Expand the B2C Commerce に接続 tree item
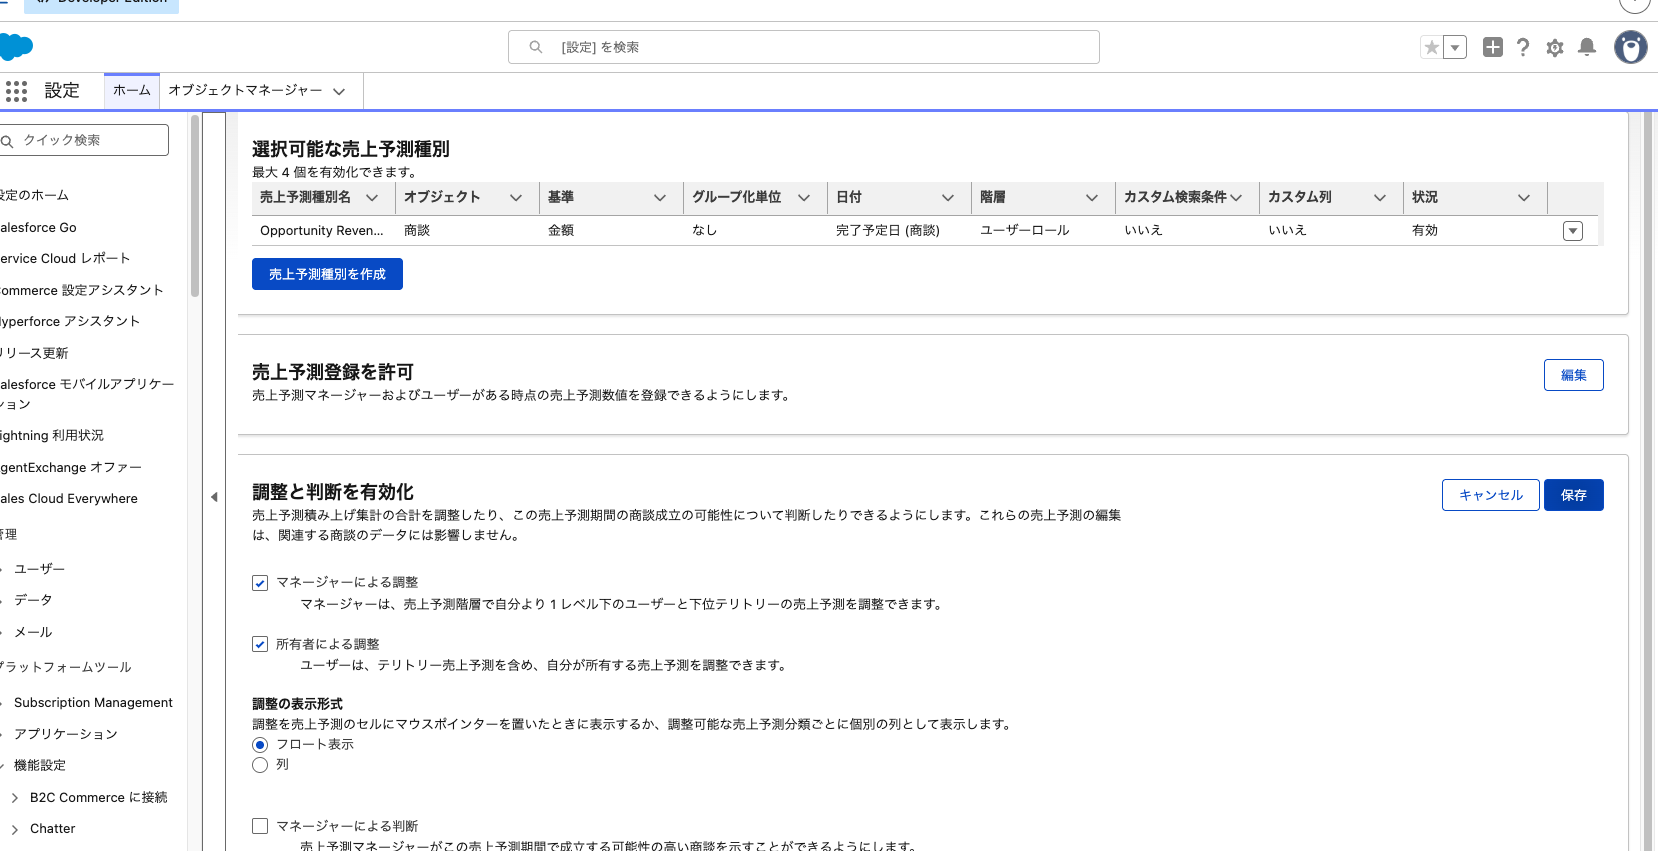 (x=14, y=798)
